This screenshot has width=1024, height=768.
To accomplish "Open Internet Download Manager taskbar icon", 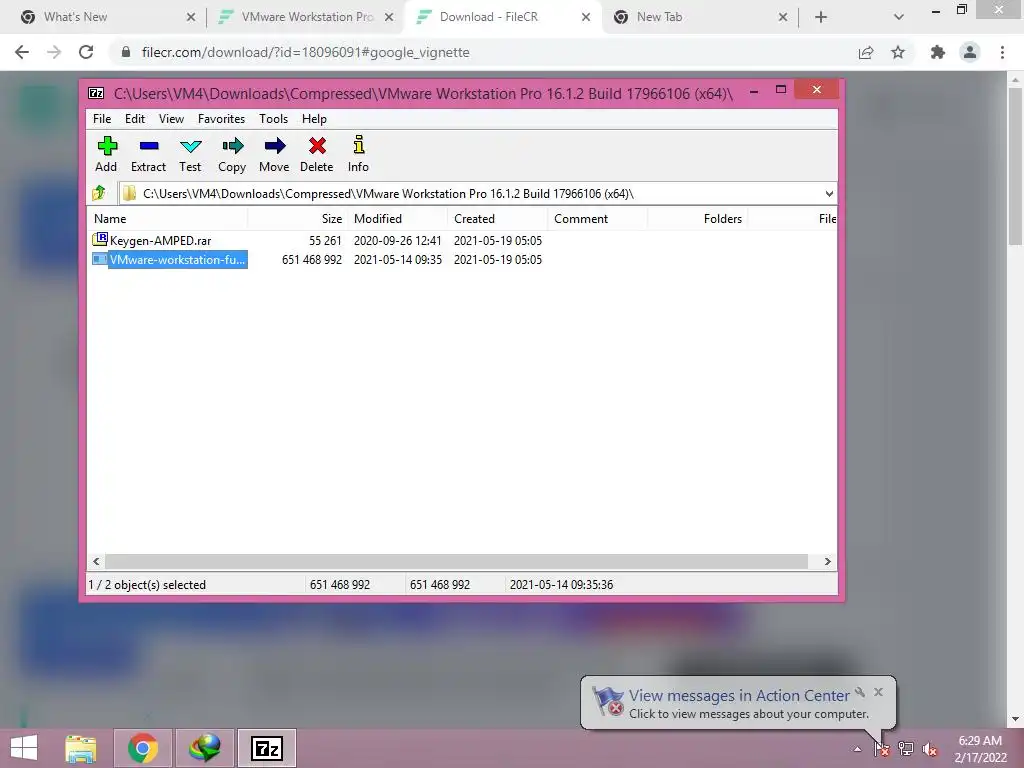I will [204, 748].
